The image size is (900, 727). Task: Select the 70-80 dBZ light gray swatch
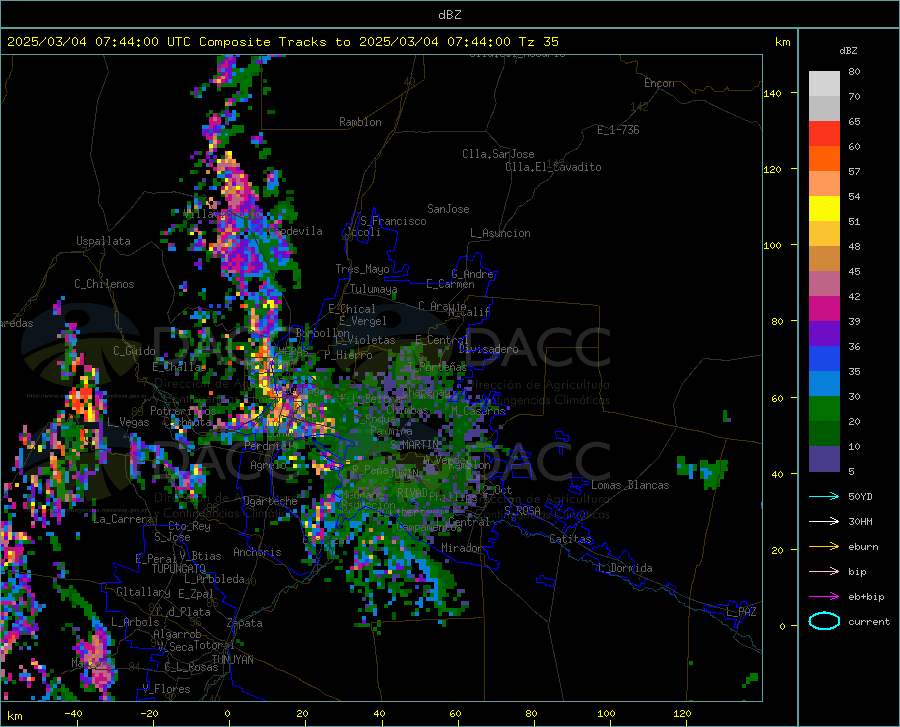tap(824, 84)
